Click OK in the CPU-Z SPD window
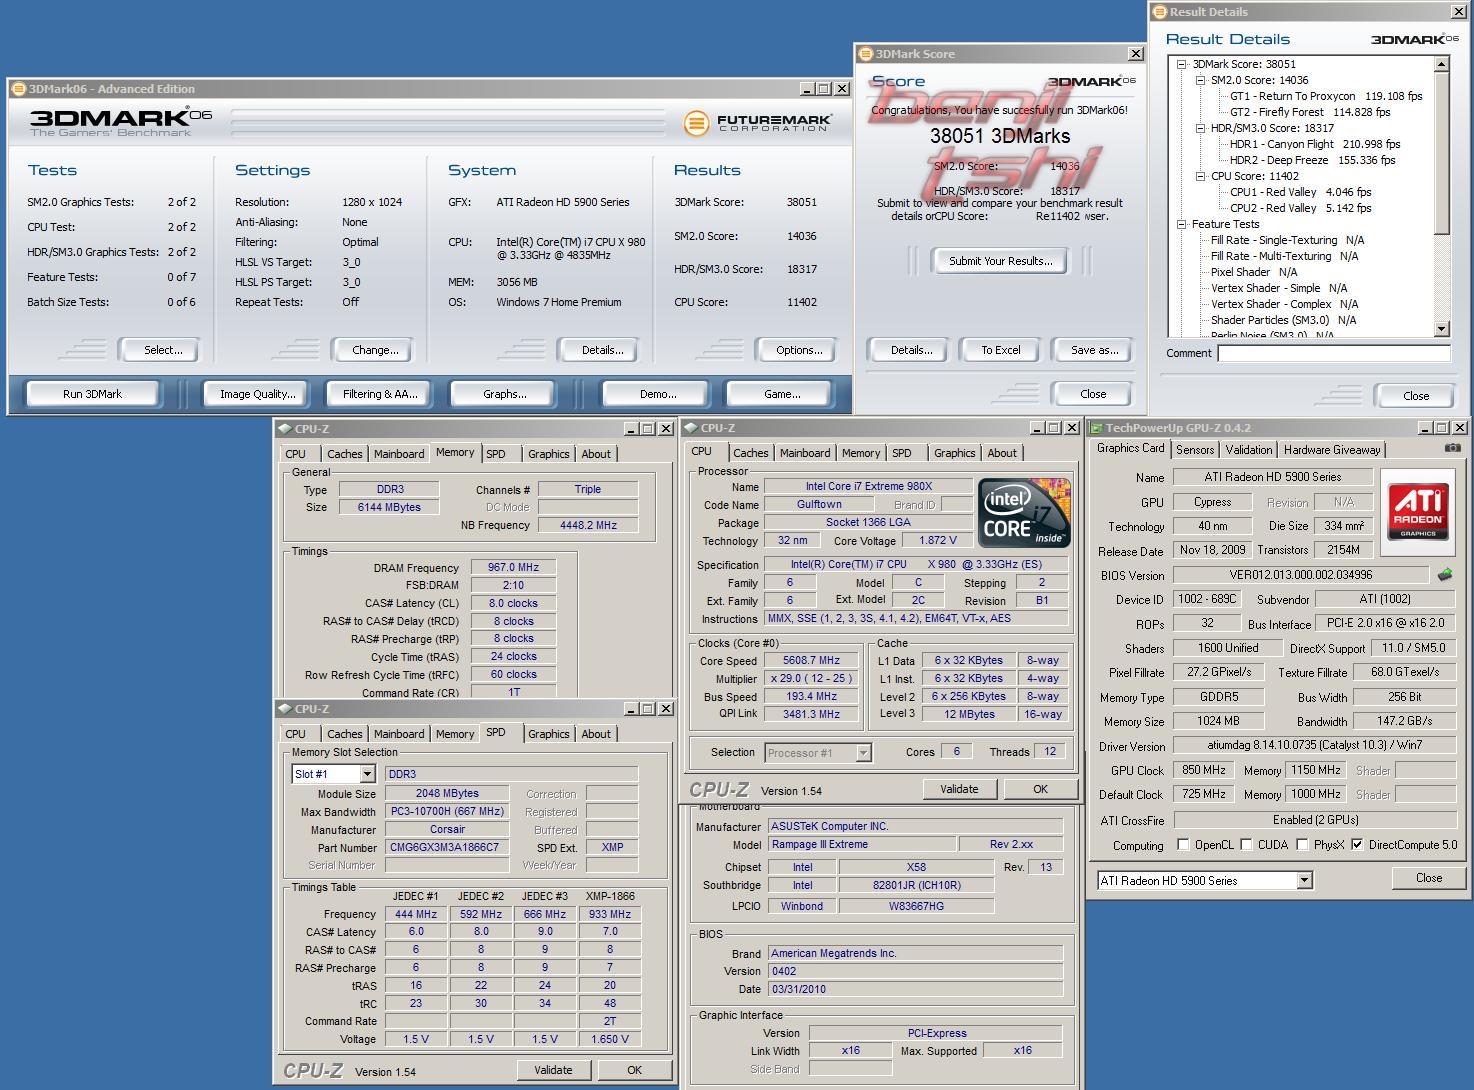This screenshot has height=1090, width=1474. coord(634,1070)
